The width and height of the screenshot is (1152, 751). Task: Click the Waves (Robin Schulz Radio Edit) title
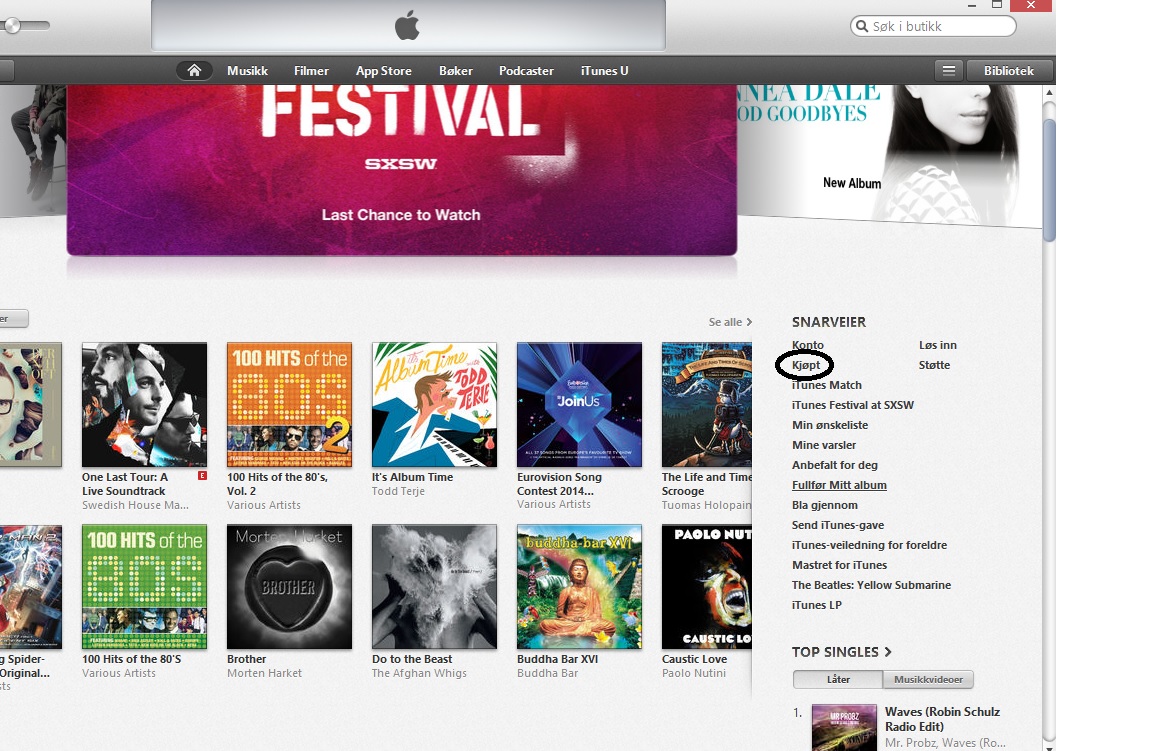942,719
